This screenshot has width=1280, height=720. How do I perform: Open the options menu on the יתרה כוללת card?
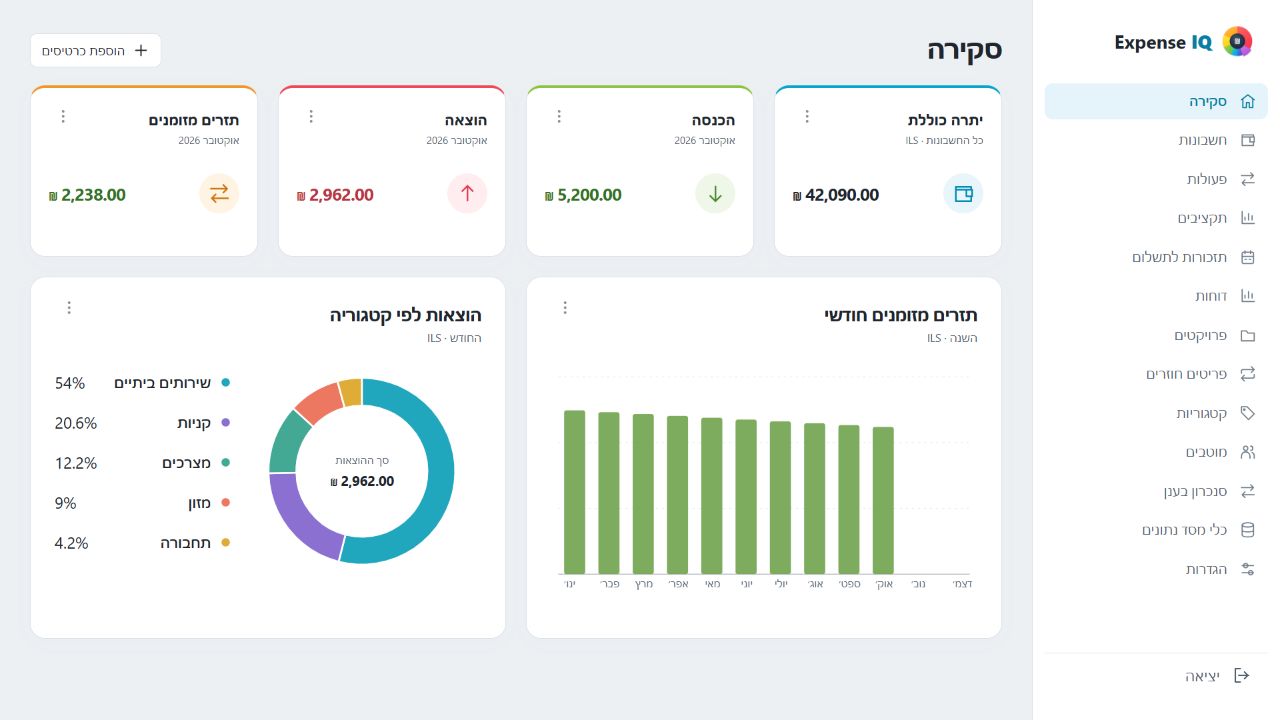807,117
